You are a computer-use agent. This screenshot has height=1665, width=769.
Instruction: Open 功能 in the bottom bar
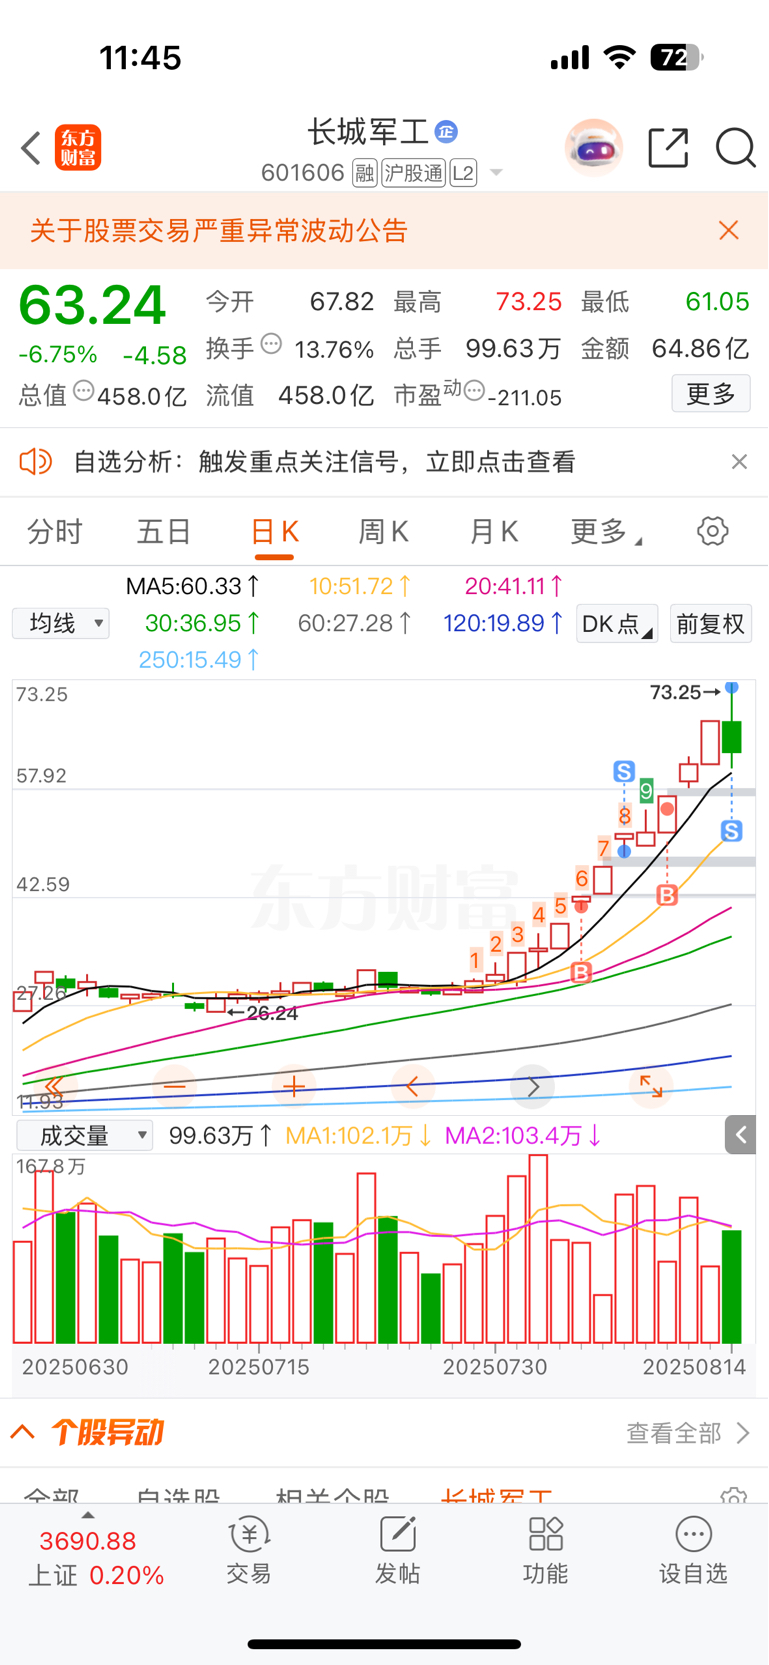tap(546, 1550)
